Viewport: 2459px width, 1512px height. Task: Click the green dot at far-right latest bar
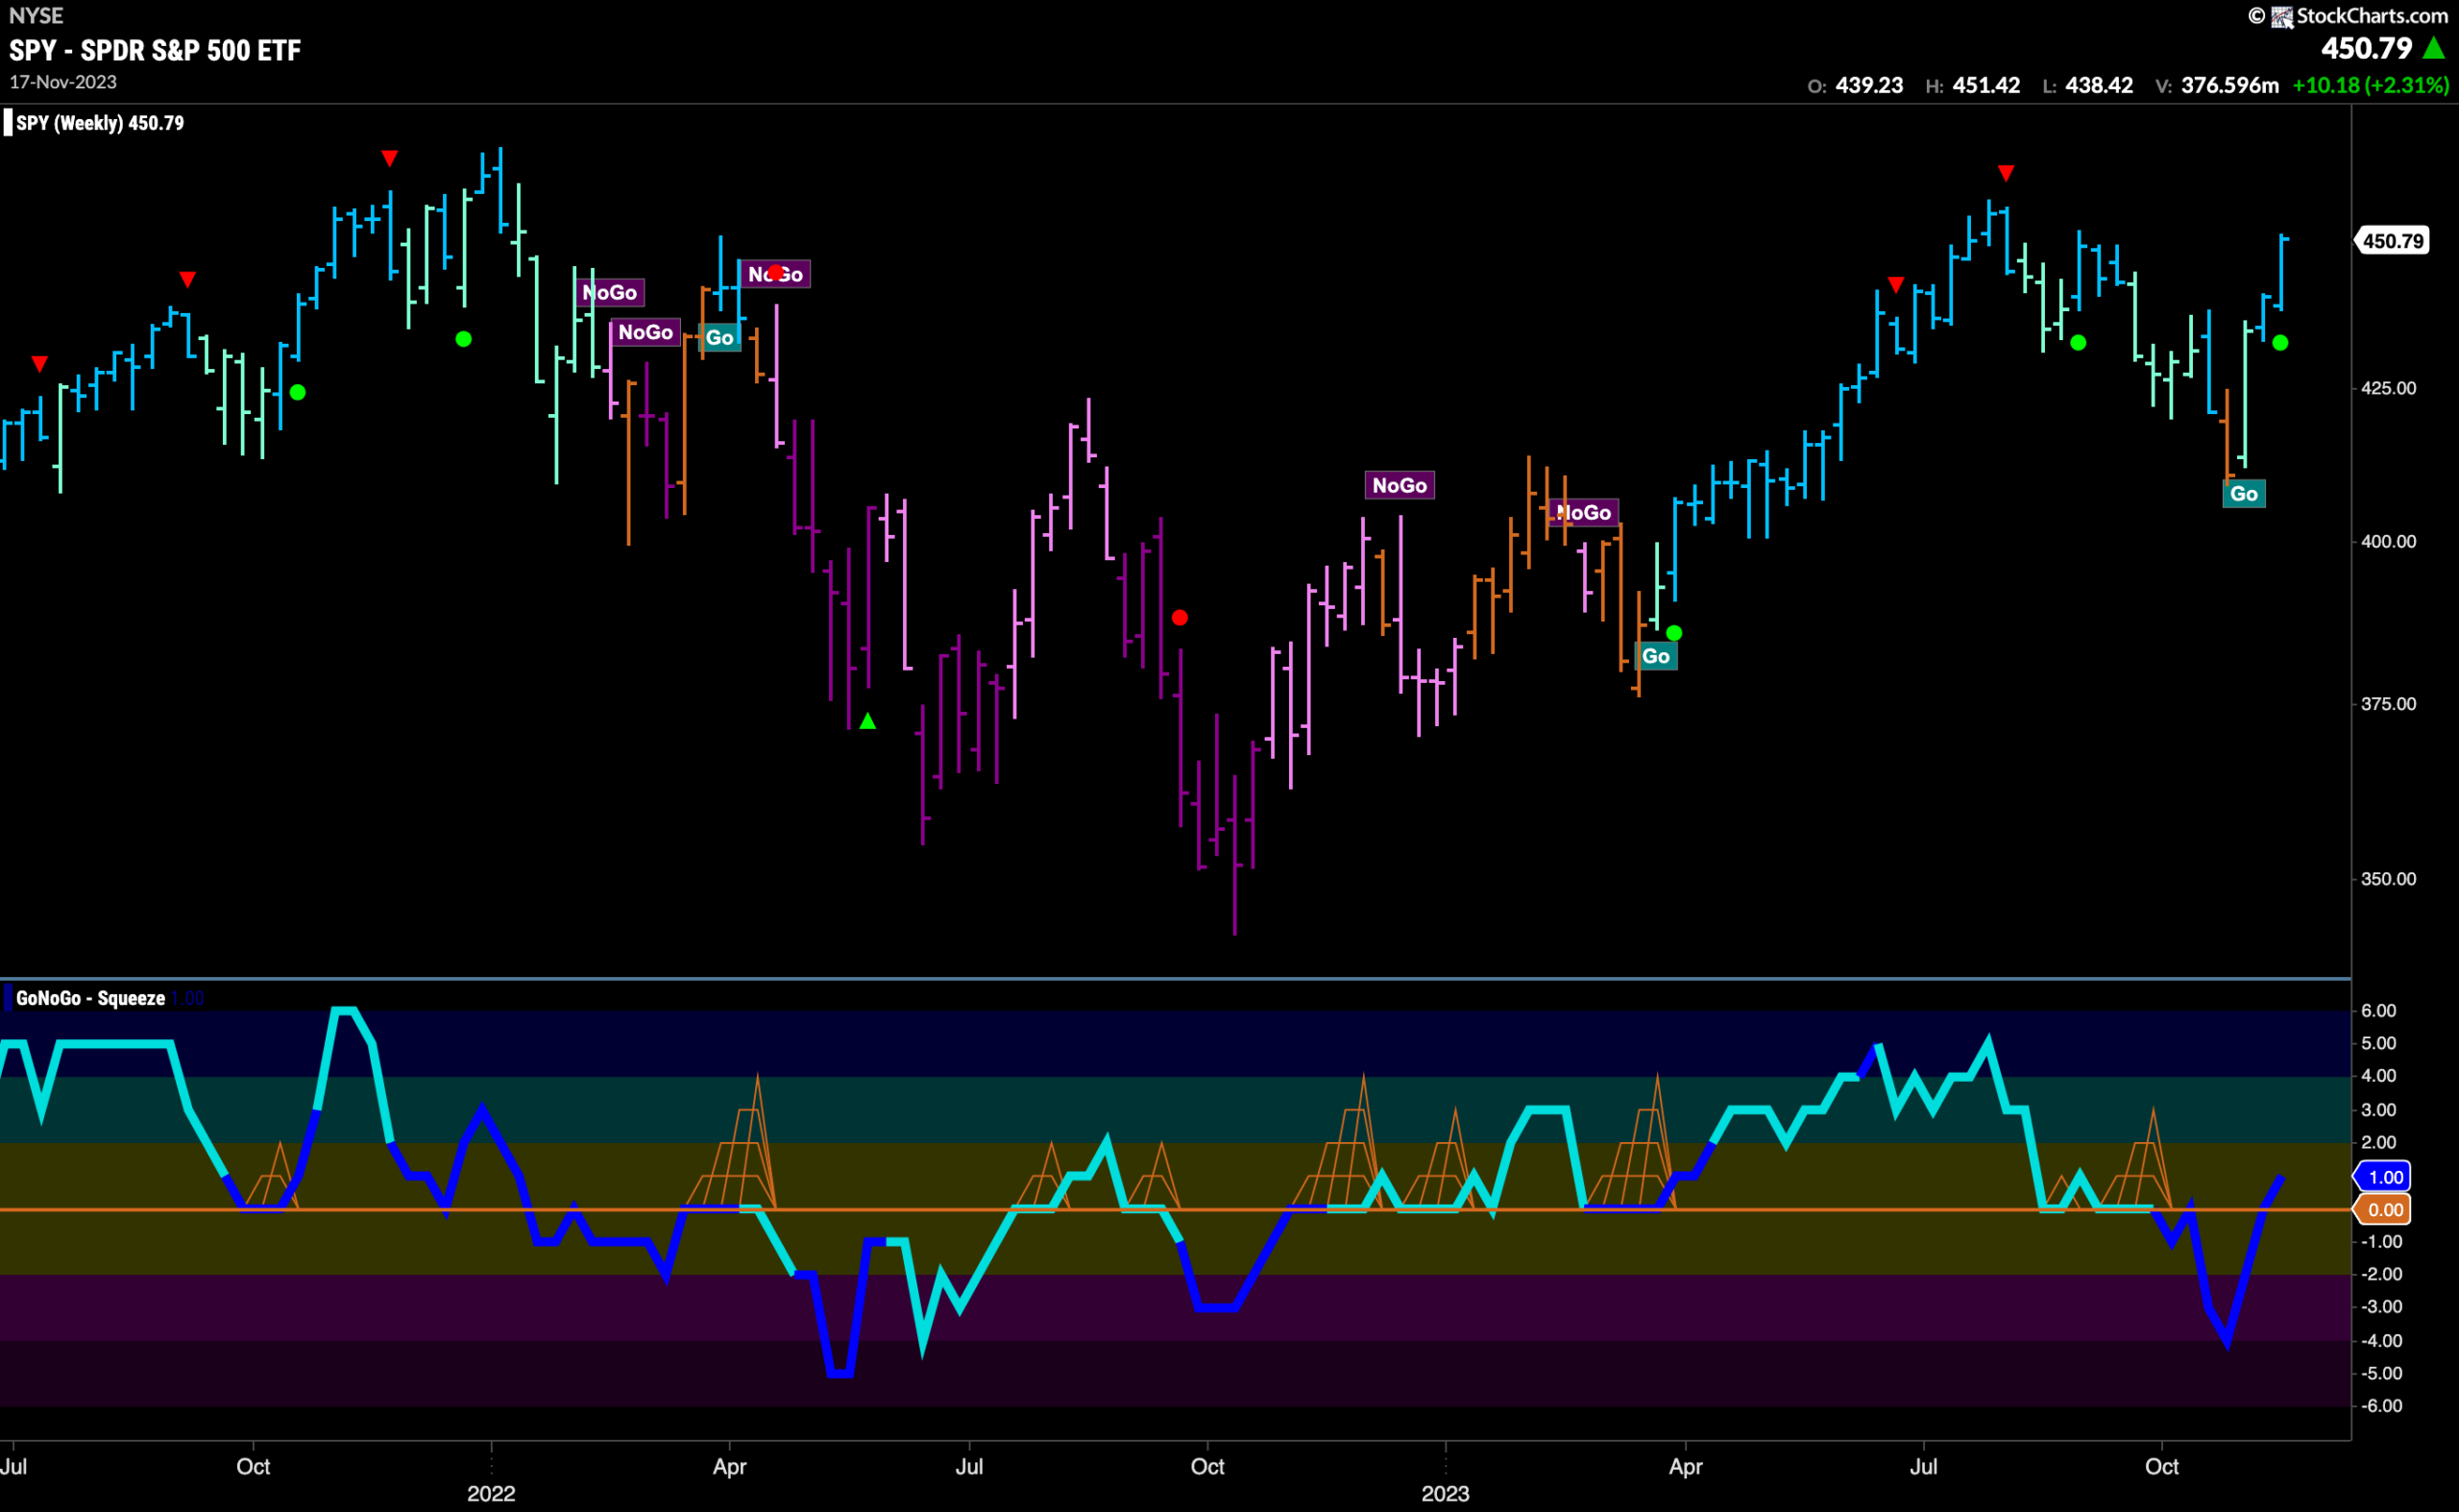click(x=2280, y=343)
